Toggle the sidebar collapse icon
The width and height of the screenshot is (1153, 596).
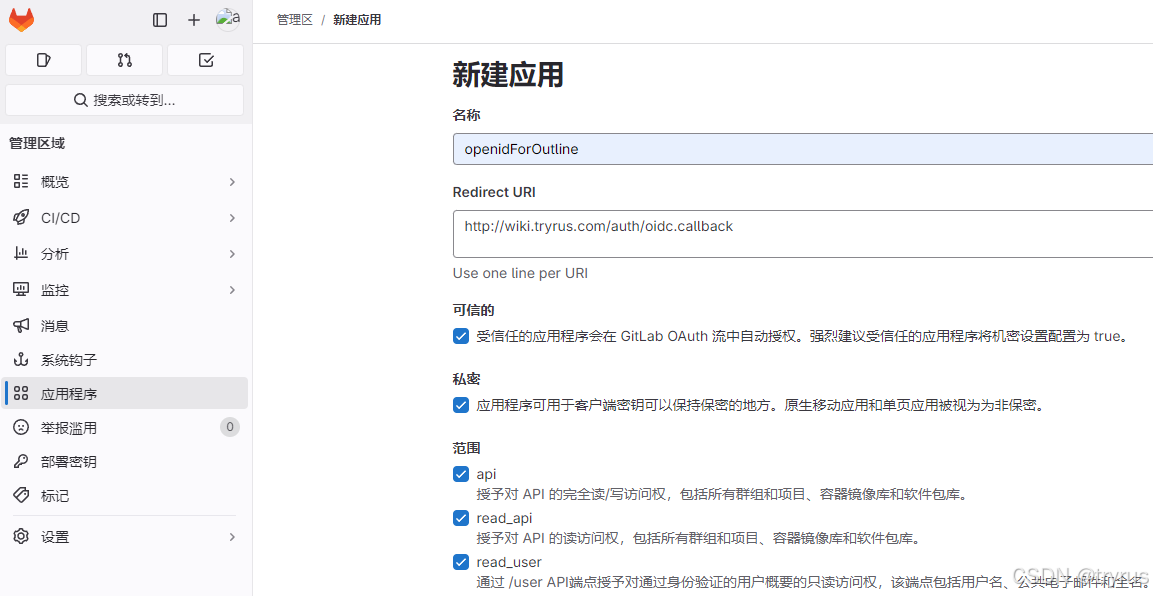[159, 19]
